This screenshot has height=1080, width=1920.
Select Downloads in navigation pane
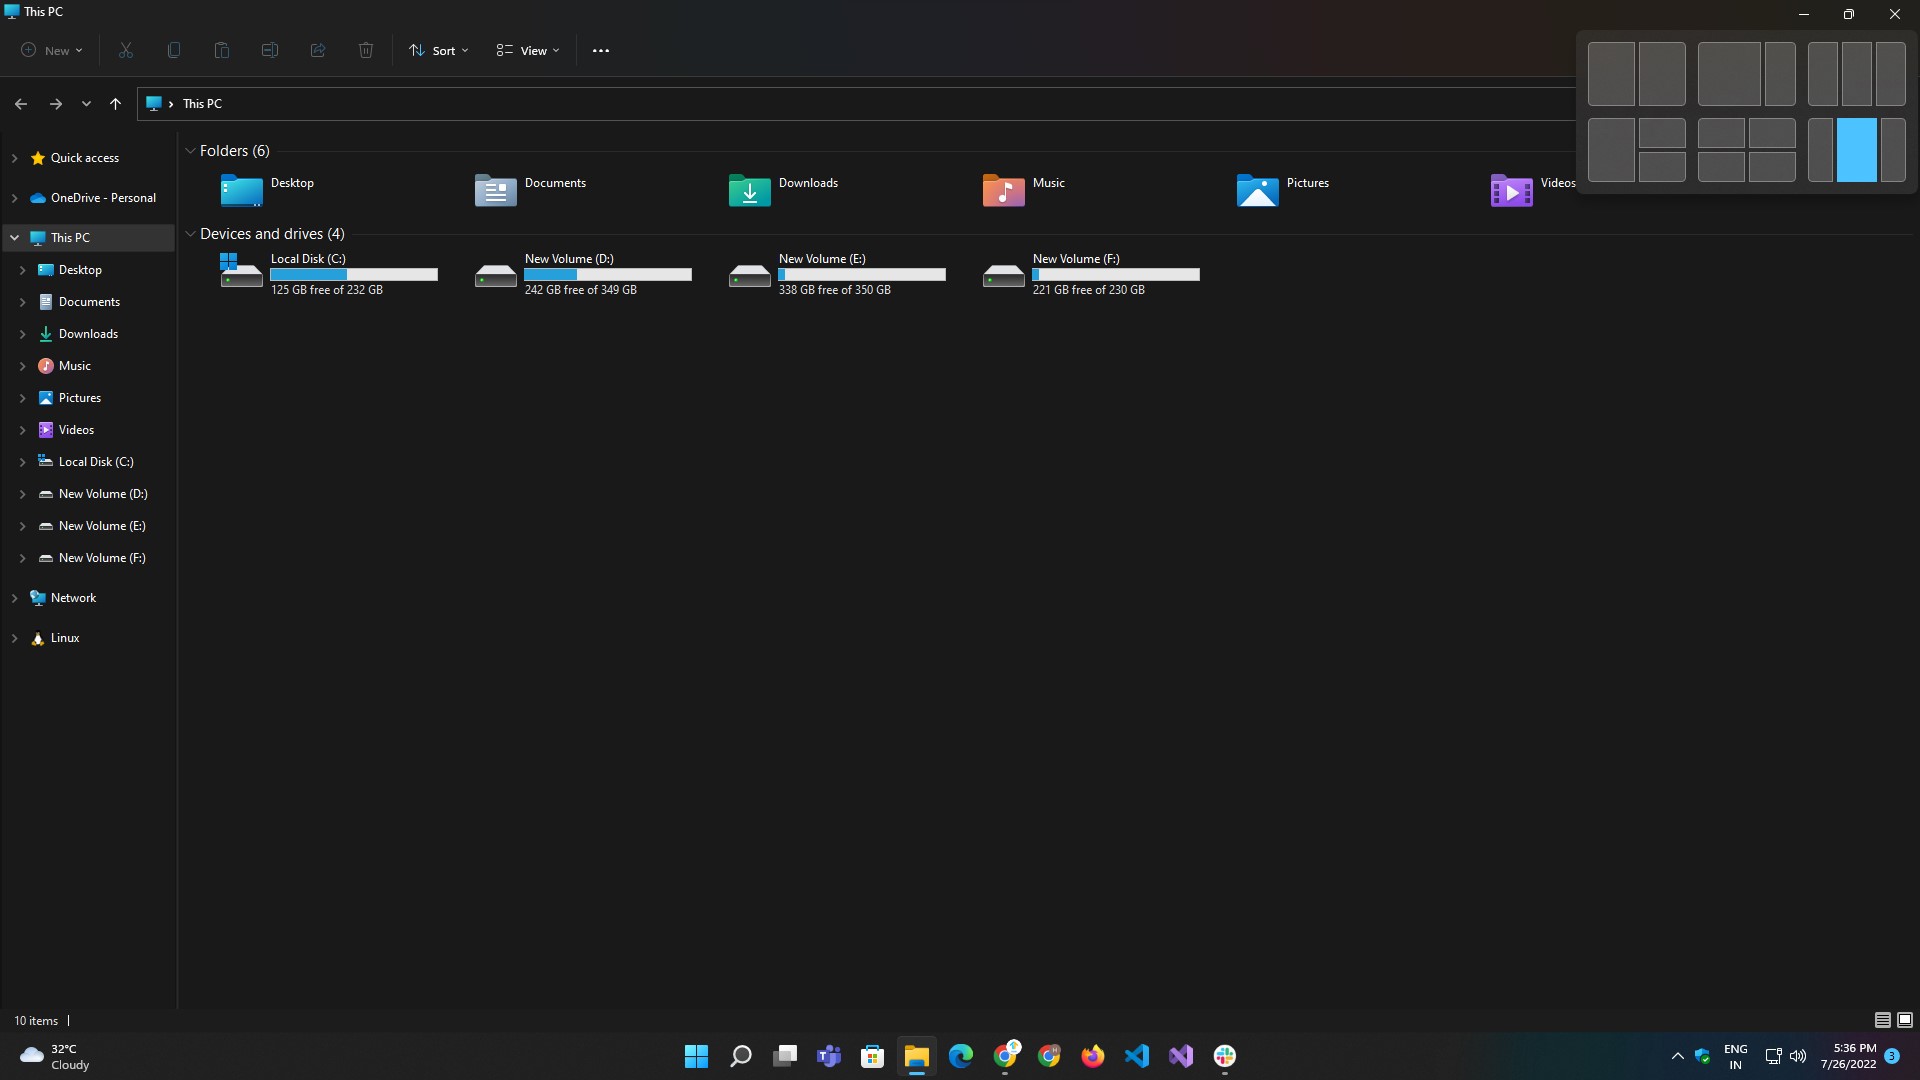(x=88, y=334)
